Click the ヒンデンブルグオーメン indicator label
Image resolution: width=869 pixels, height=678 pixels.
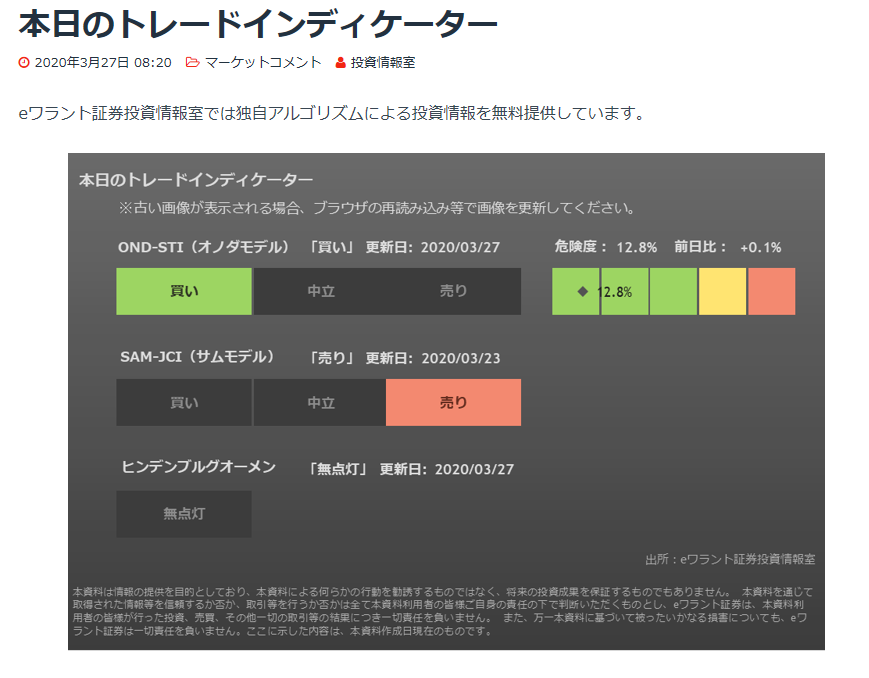point(198,467)
